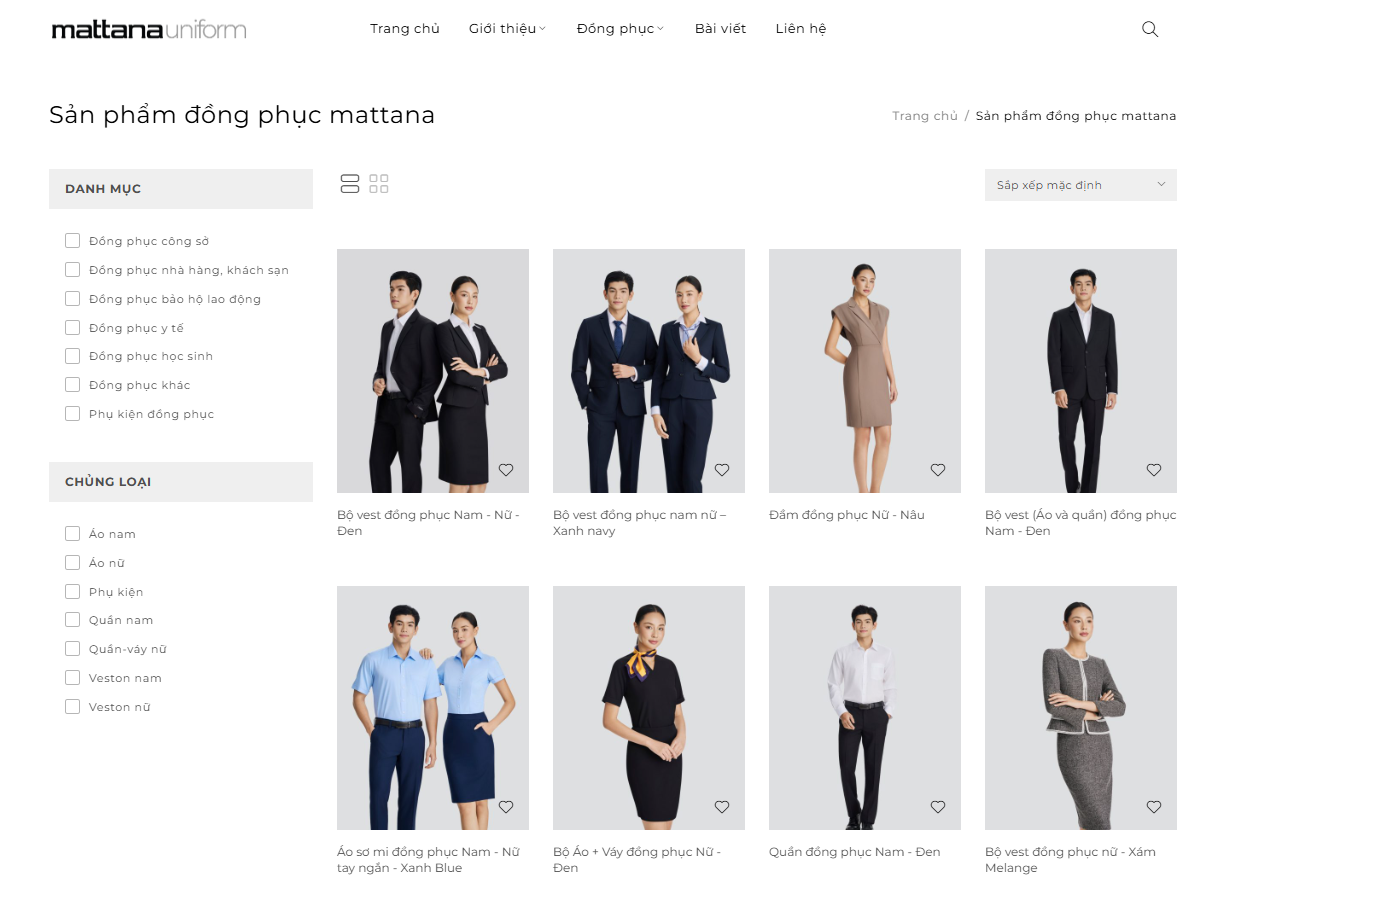This screenshot has width=1395, height=897.
Task: Check the Đồng phục học sinh box
Action: (x=72, y=356)
